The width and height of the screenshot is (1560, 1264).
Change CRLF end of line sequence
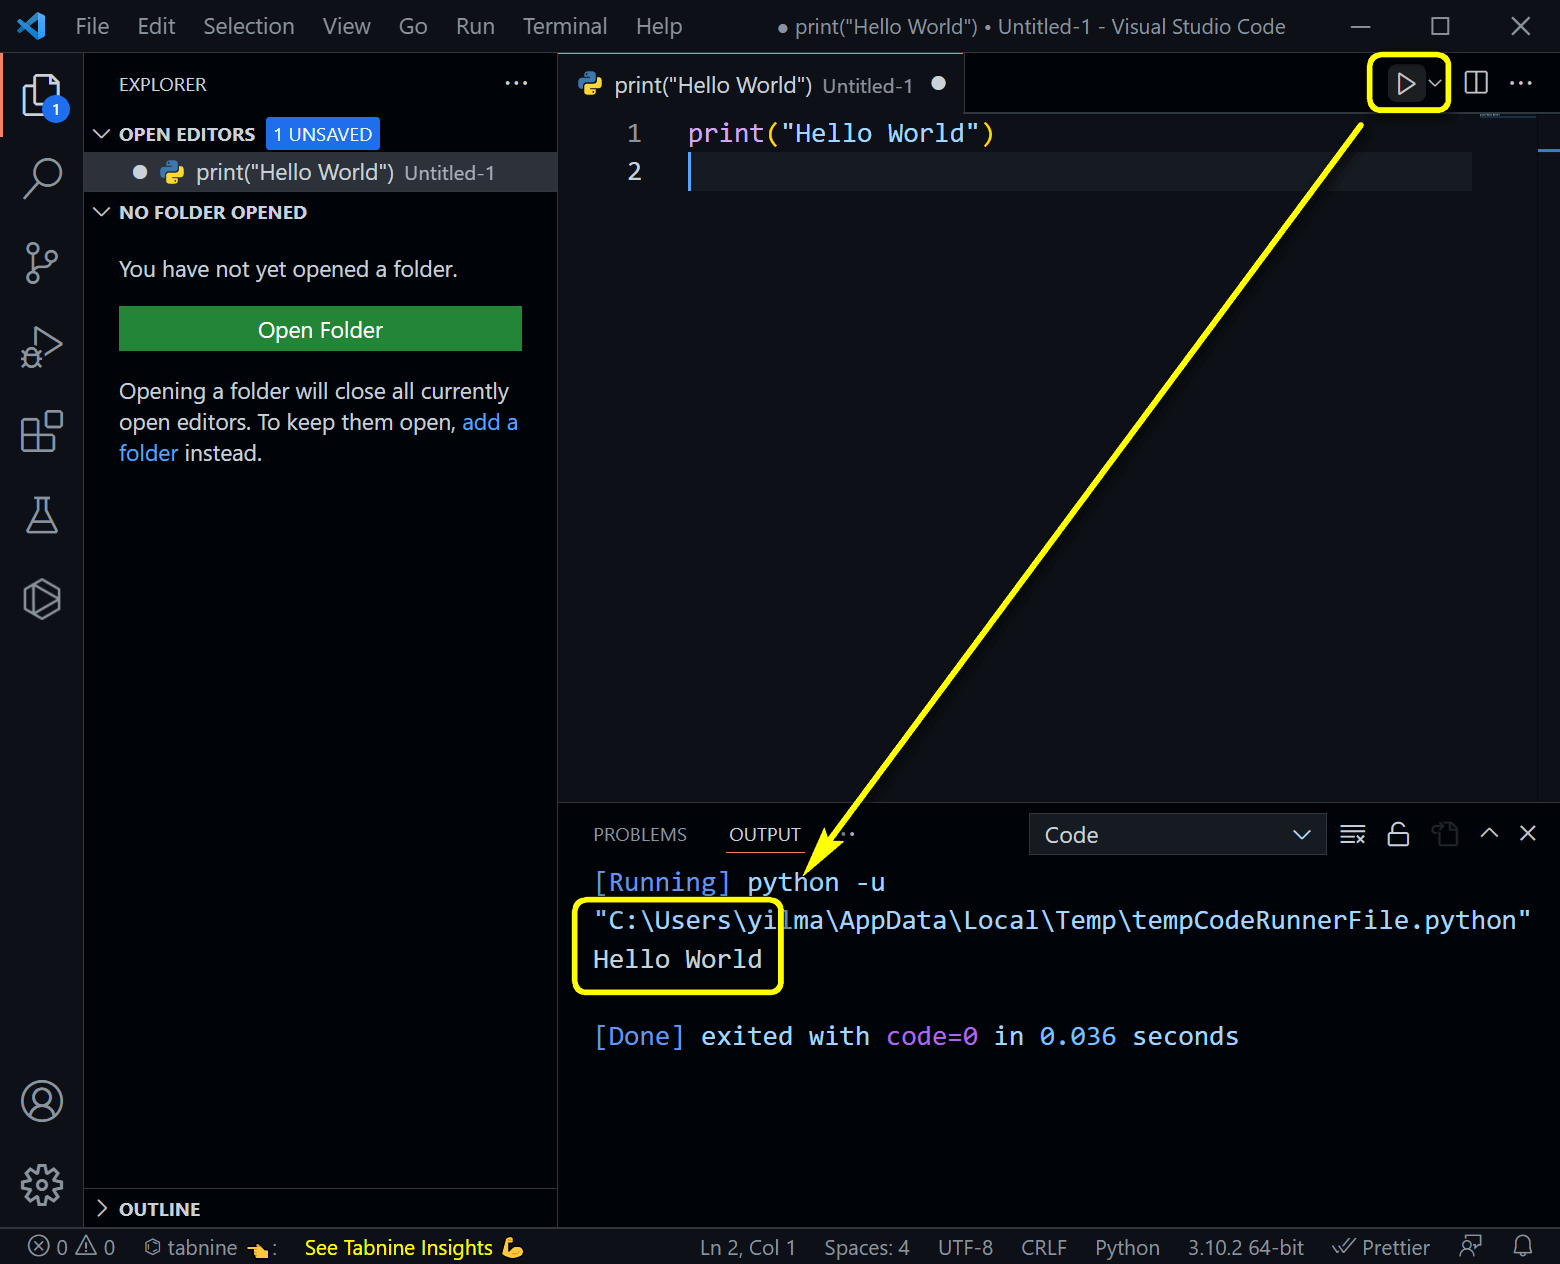coord(1044,1247)
